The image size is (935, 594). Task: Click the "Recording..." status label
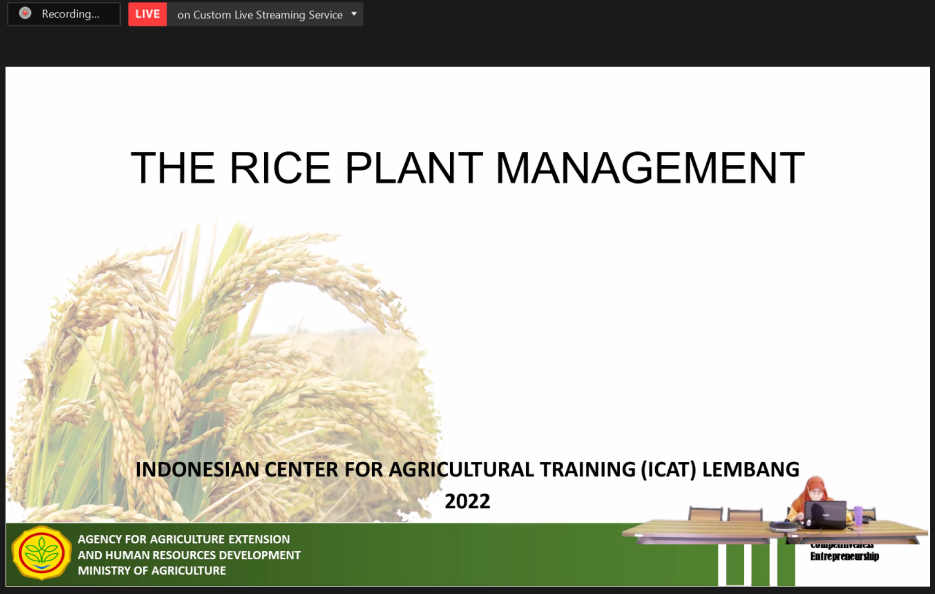pyautogui.click(x=70, y=14)
